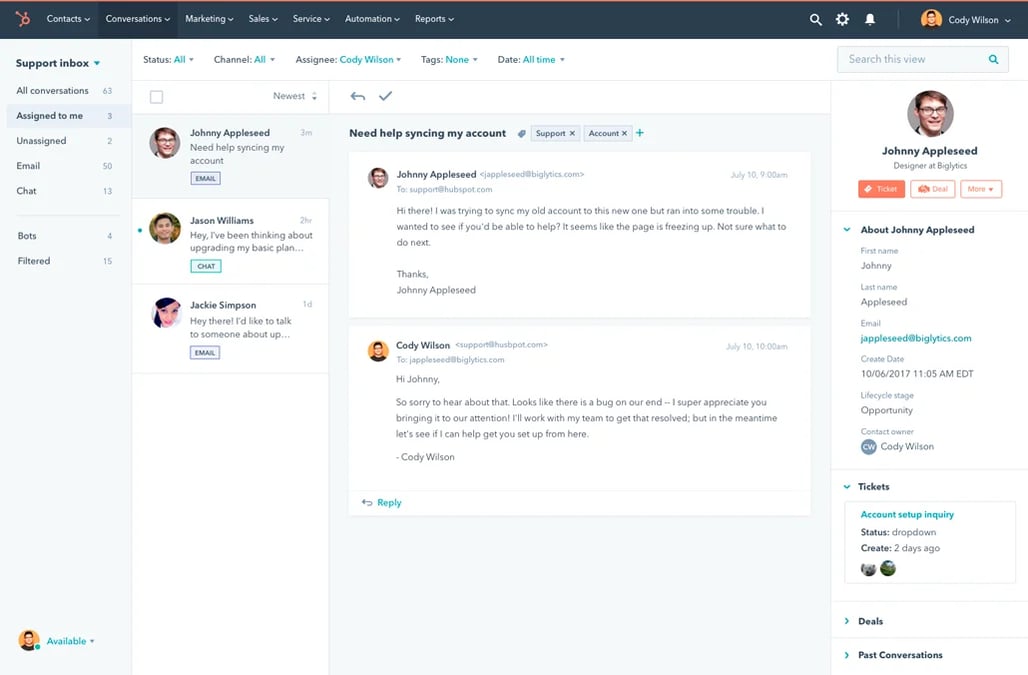Open search with the magnifying glass icon
Viewport: 1028px width, 675px height.
coord(816,19)
